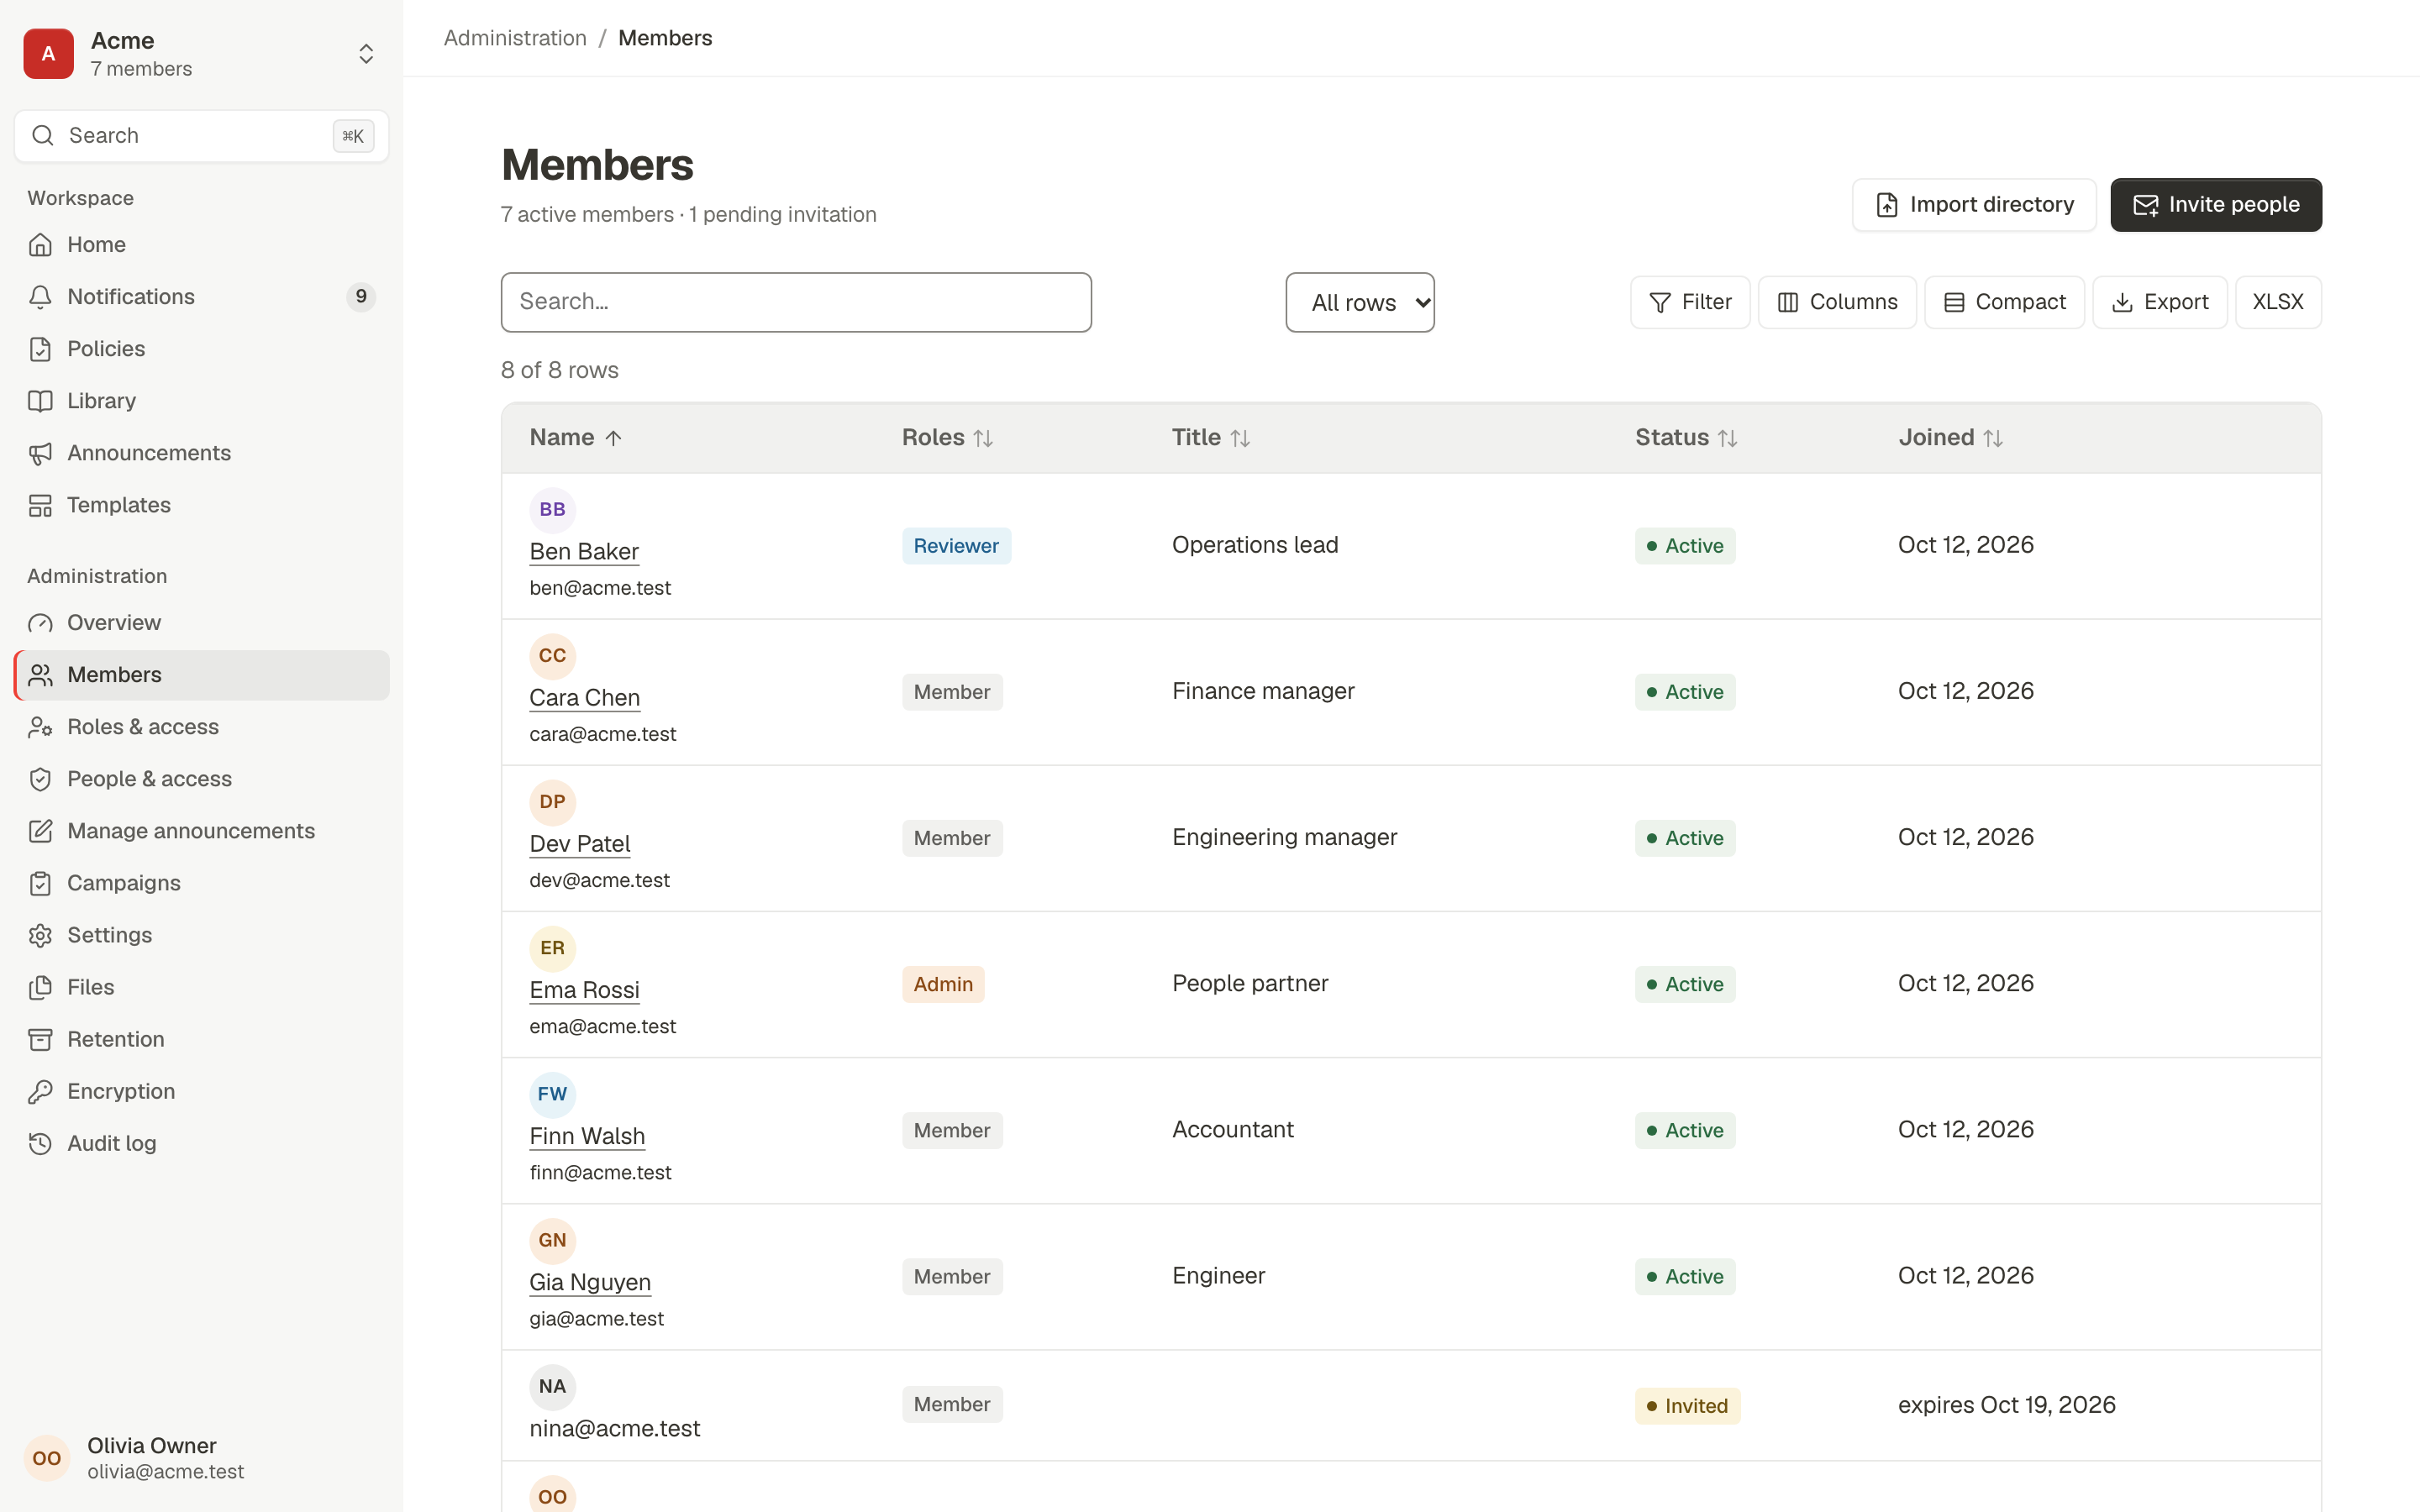Open Manage announcements
Screen dimensions: 2420x1512
pos(201,831)
